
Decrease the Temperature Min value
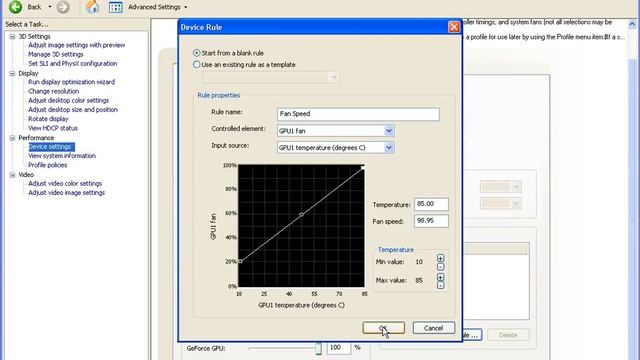point(440,267)
